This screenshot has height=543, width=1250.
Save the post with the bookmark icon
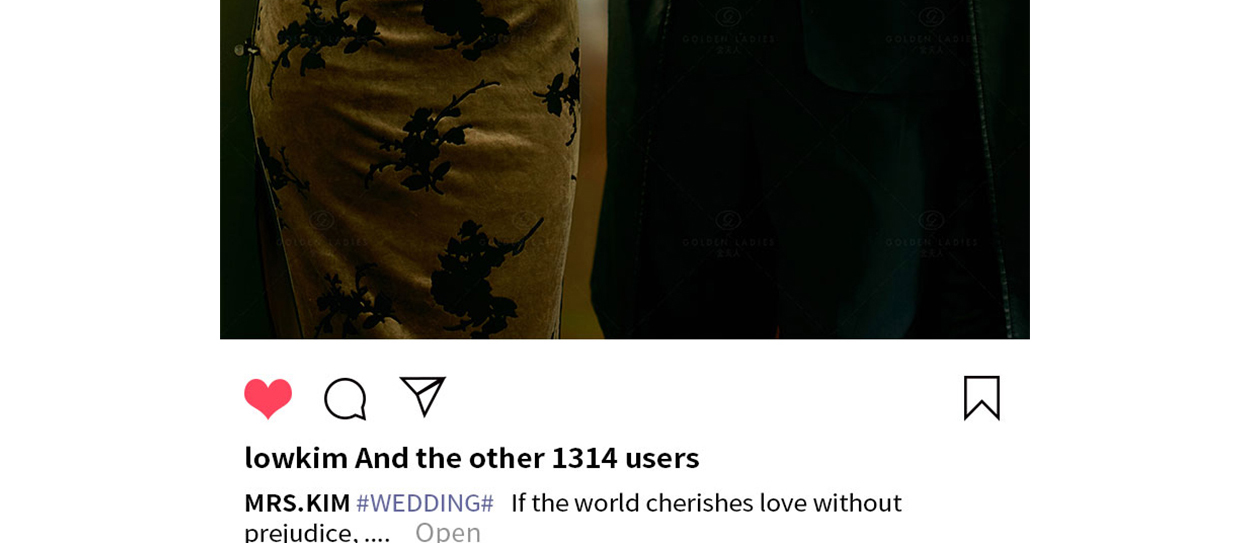[981, 398]
